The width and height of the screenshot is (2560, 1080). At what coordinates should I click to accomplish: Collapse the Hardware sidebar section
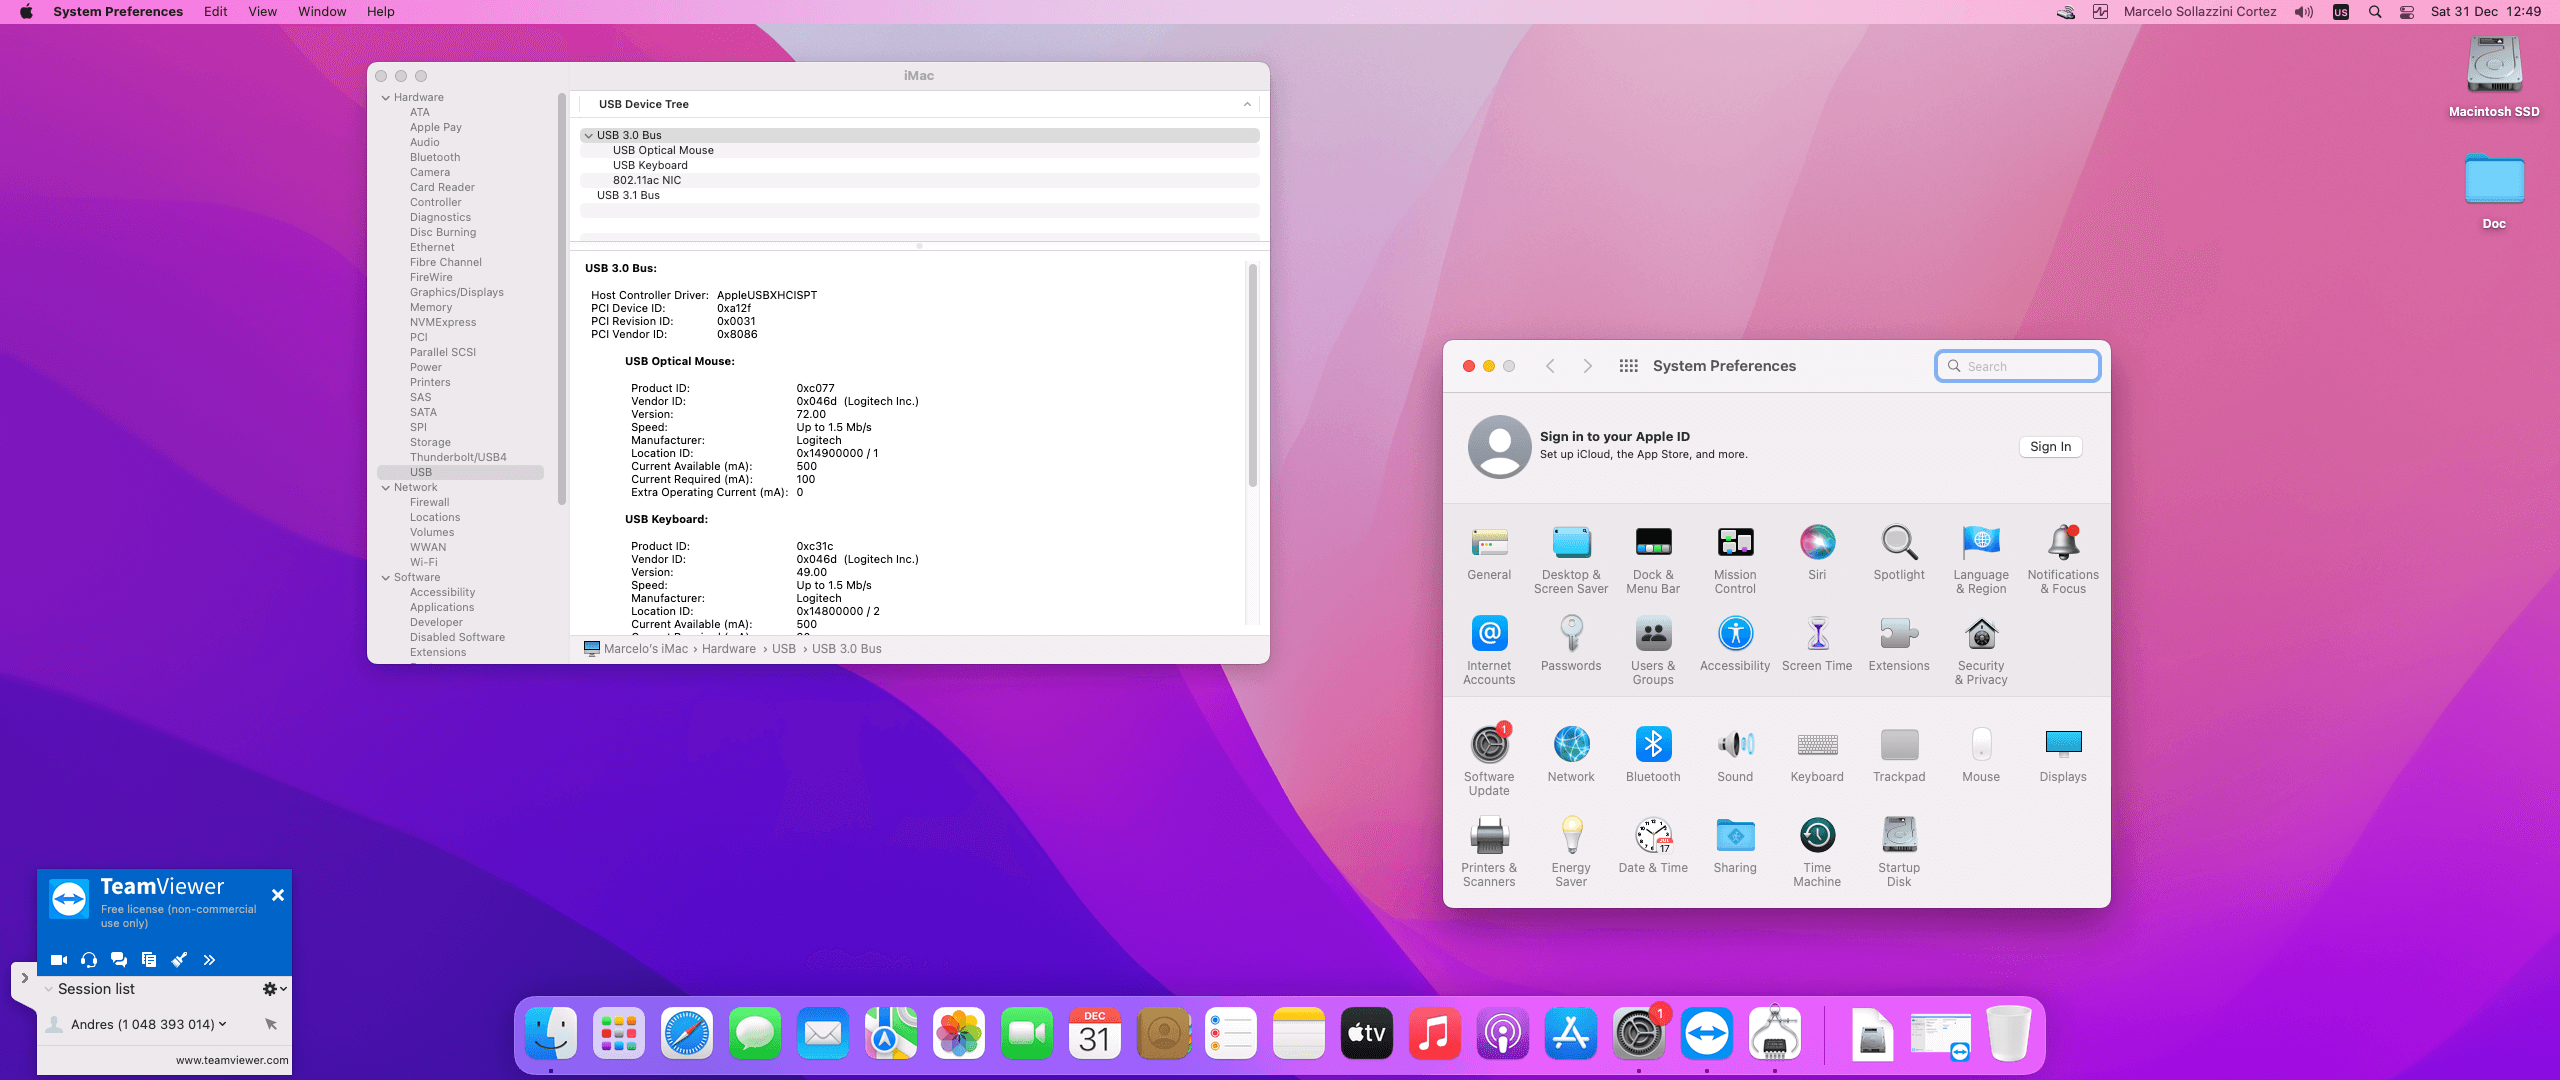click(x=386, y=98)
